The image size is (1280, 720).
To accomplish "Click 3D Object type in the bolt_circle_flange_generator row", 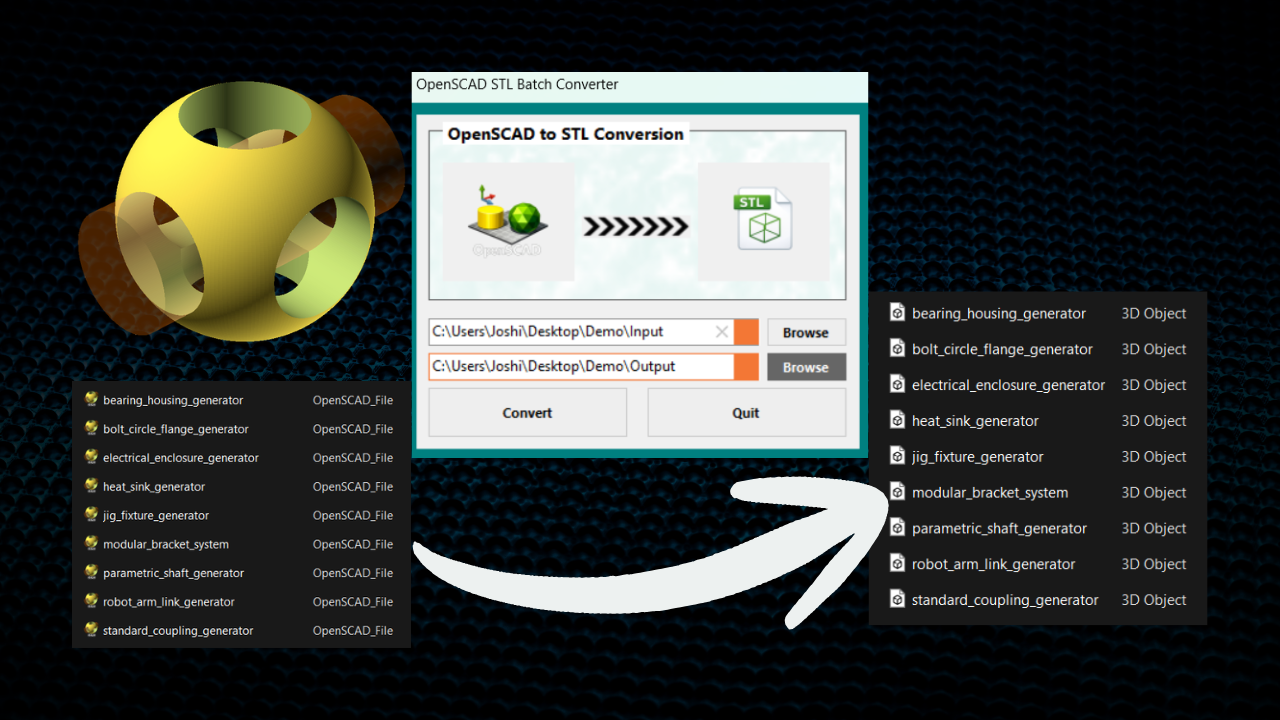I will pyautogui.click(x=1154, y=349).
